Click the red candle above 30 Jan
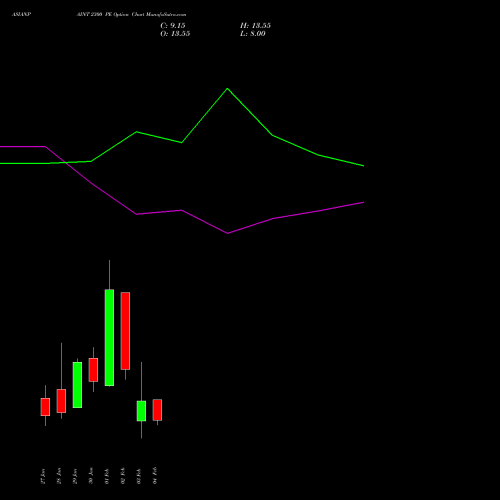This screenshot has width=500, height=500. click(93, 370)
